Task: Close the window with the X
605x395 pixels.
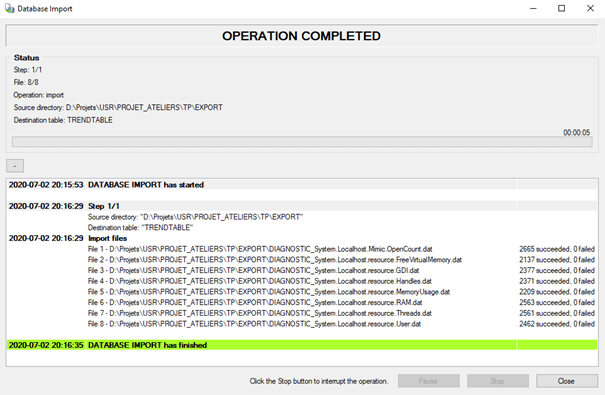Action: [590, 8]
